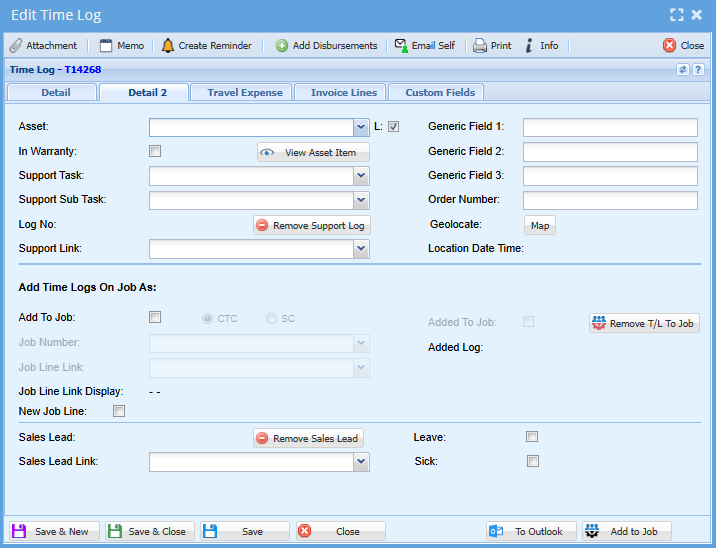716x548 pixels.
Task: Click the Create Reminder bell icon
Action: (168, 46)
